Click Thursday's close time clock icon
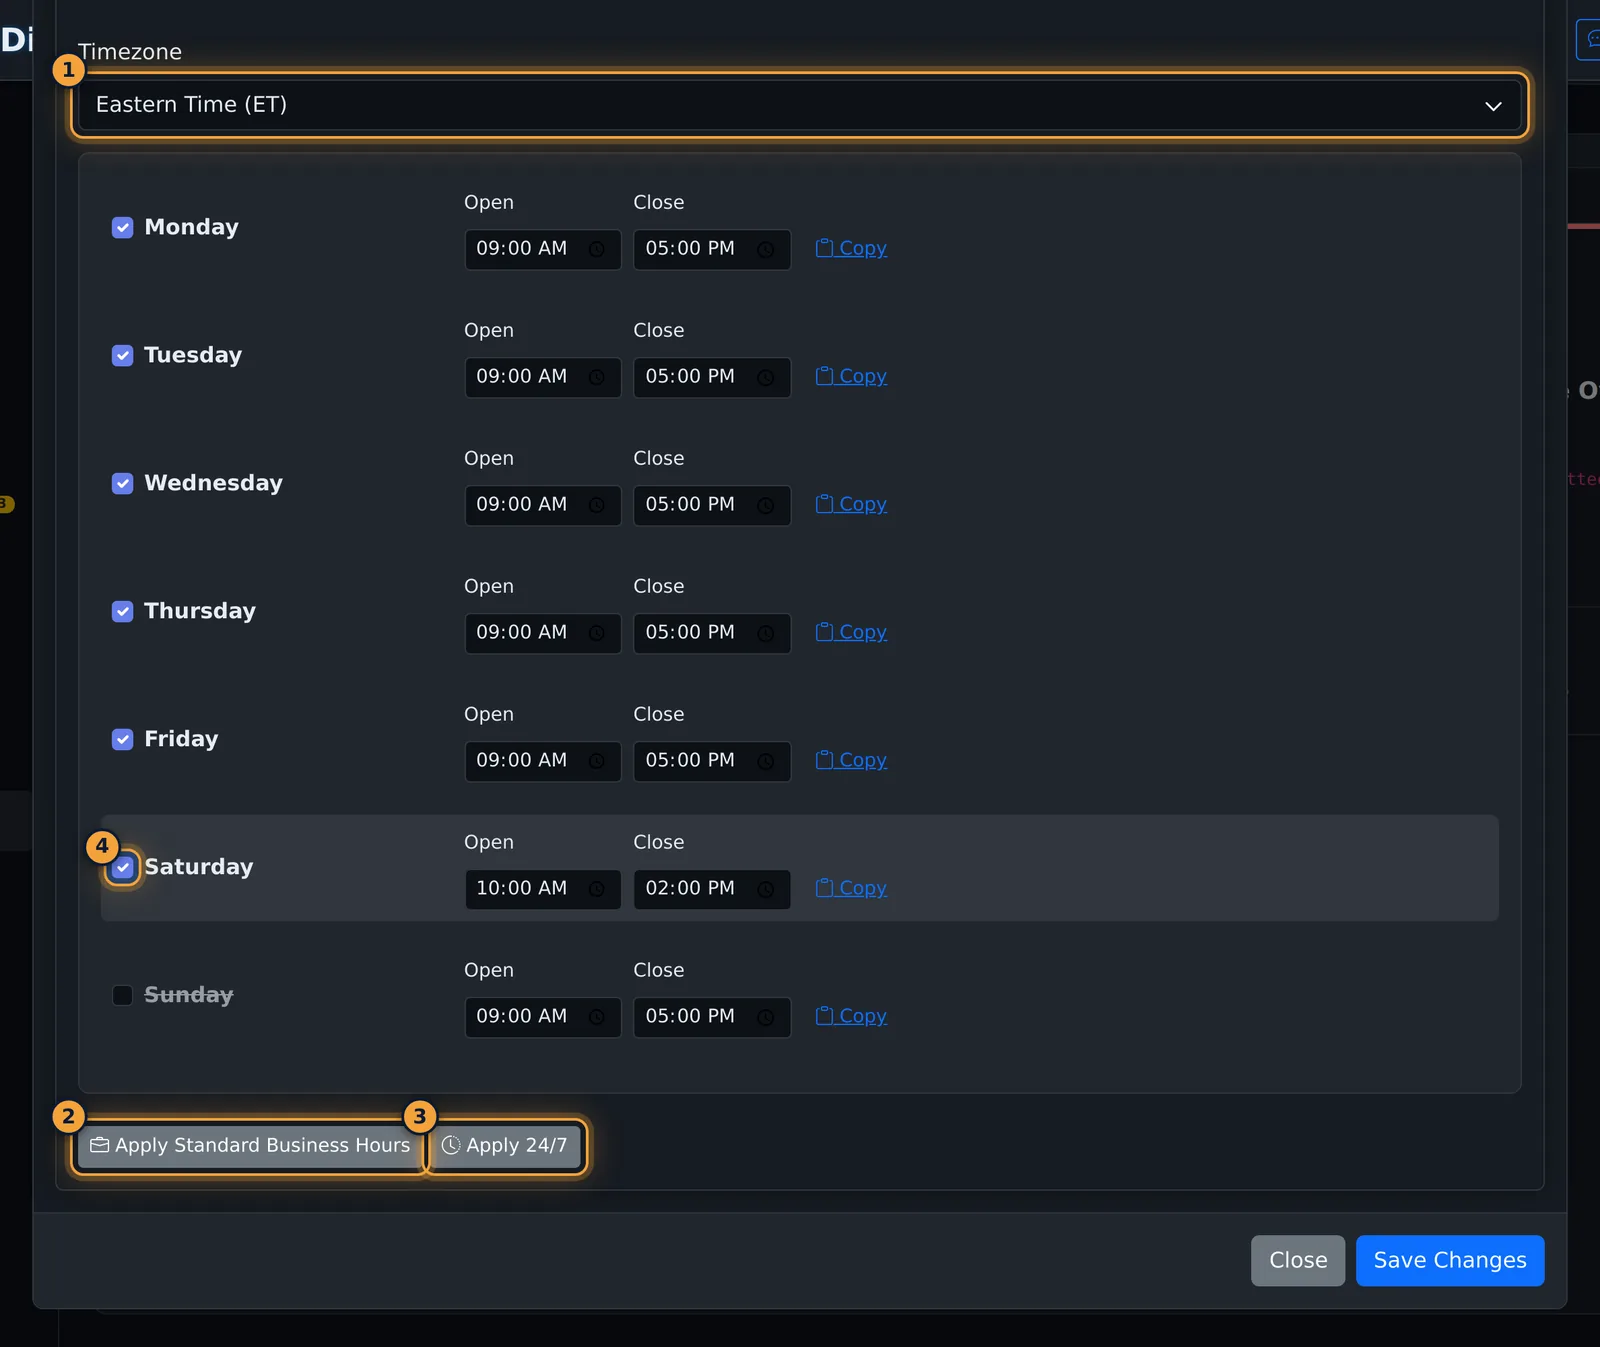1600x1347 pixels. tap(766, 633)
